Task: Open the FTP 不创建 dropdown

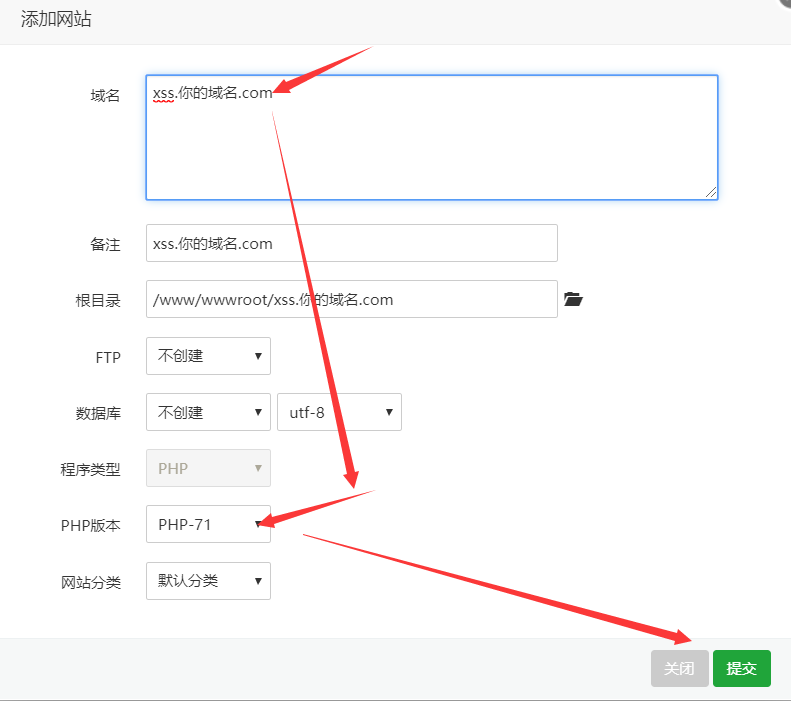Action: tap(208, 356)
